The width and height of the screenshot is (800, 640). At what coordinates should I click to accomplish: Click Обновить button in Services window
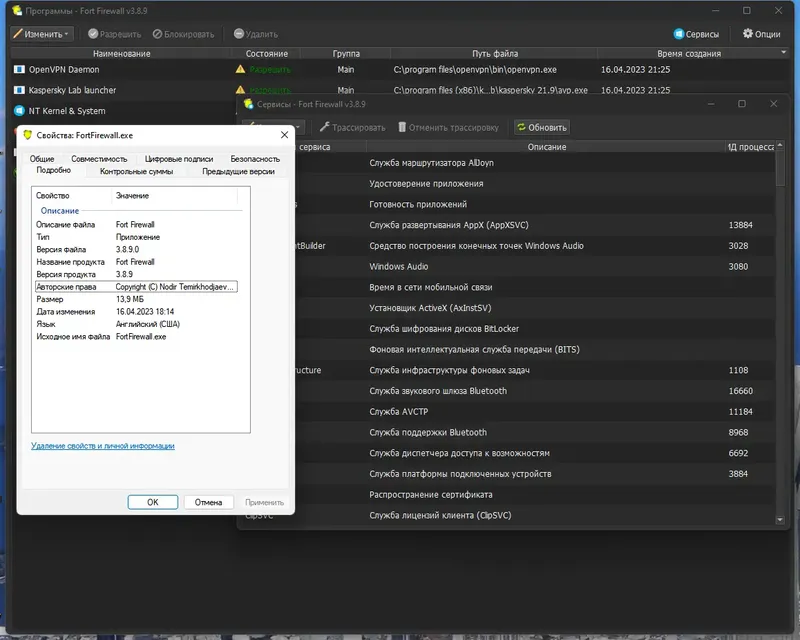(542, 128)
